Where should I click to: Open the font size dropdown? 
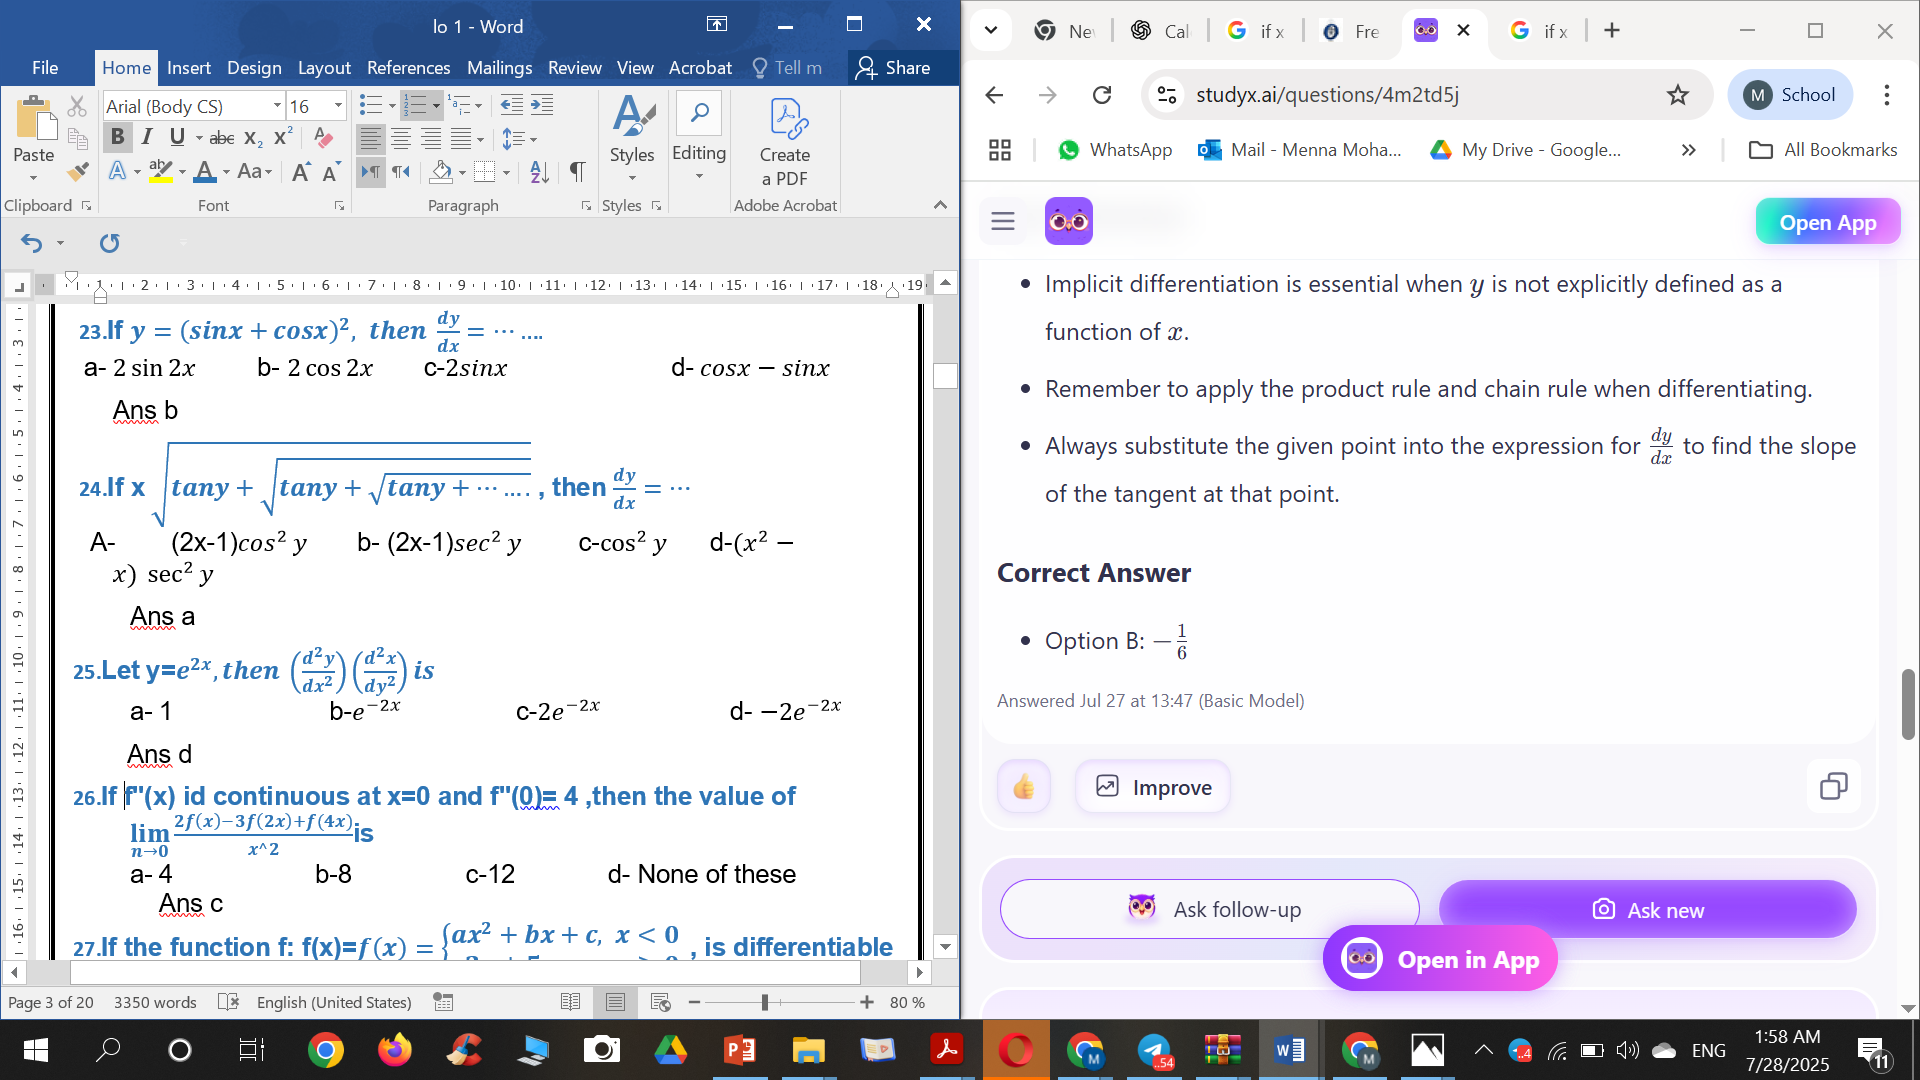coord(338,105)
